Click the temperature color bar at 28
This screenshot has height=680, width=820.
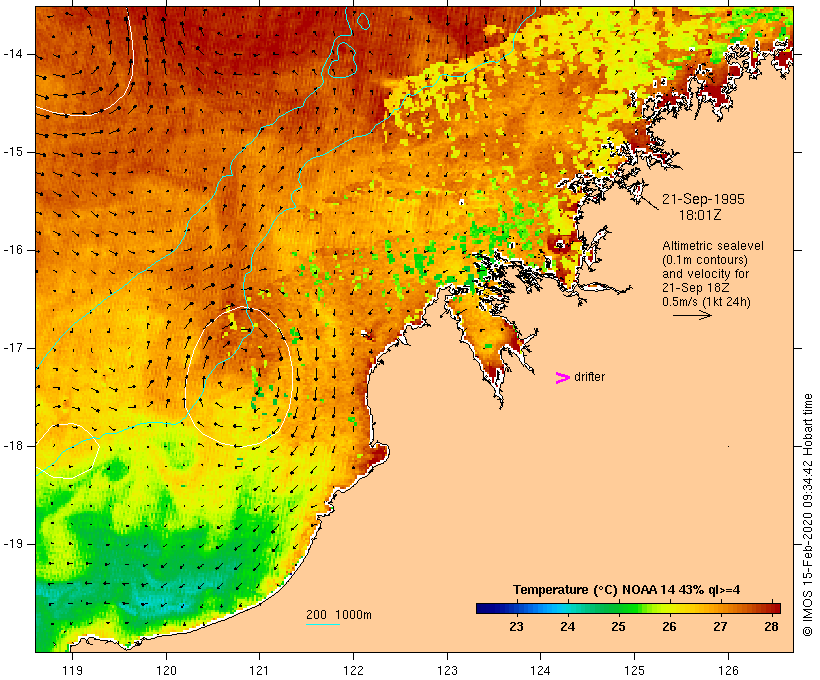[771, 608]
